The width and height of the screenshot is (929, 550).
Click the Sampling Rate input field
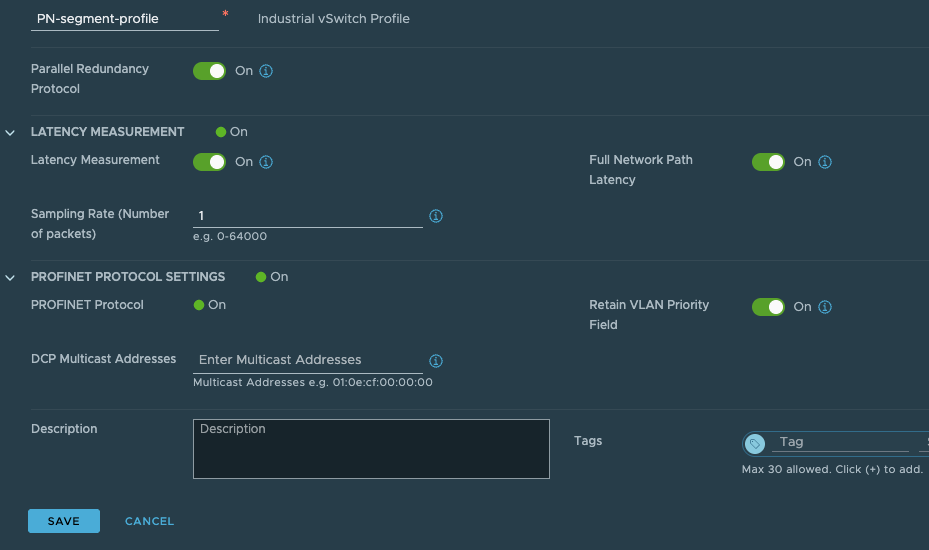pyautogui.click(x=307, y=216)
